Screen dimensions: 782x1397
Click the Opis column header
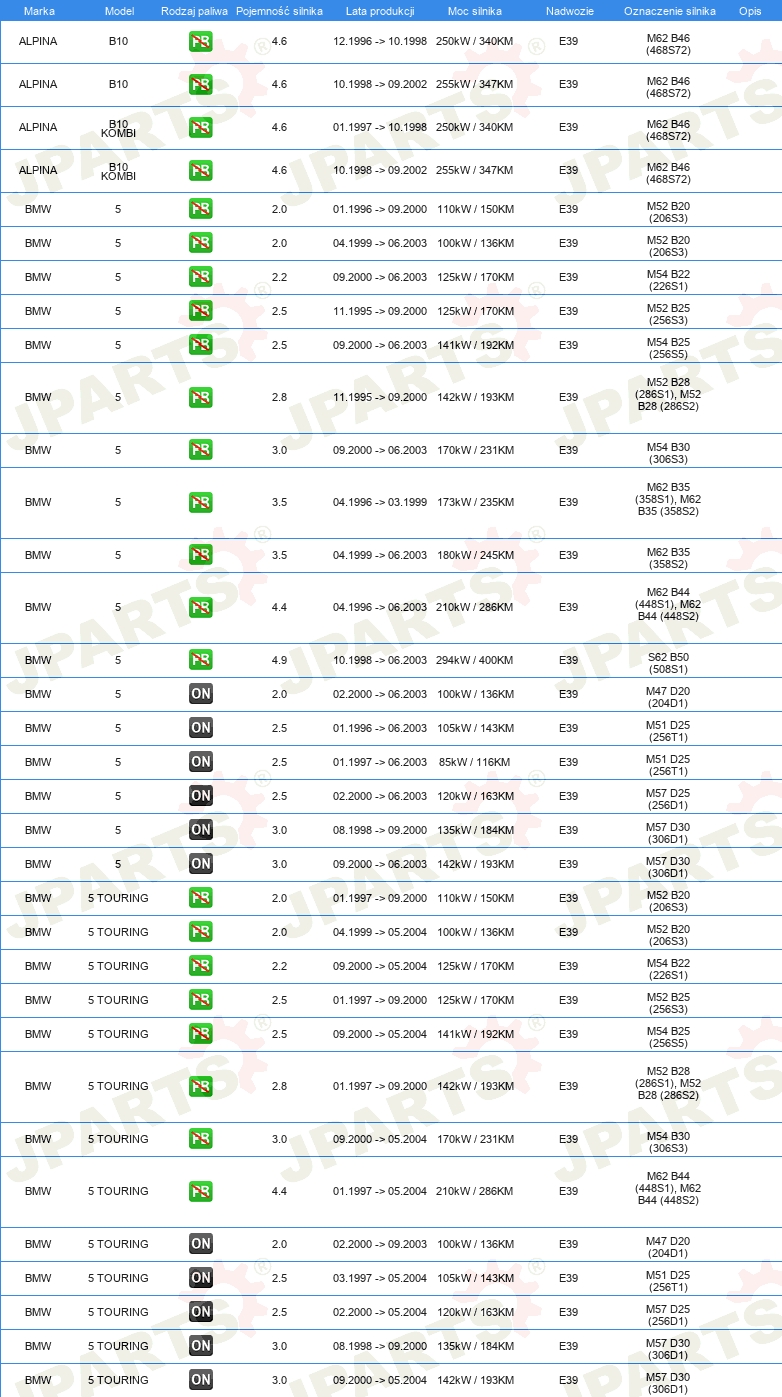point(750,11)
